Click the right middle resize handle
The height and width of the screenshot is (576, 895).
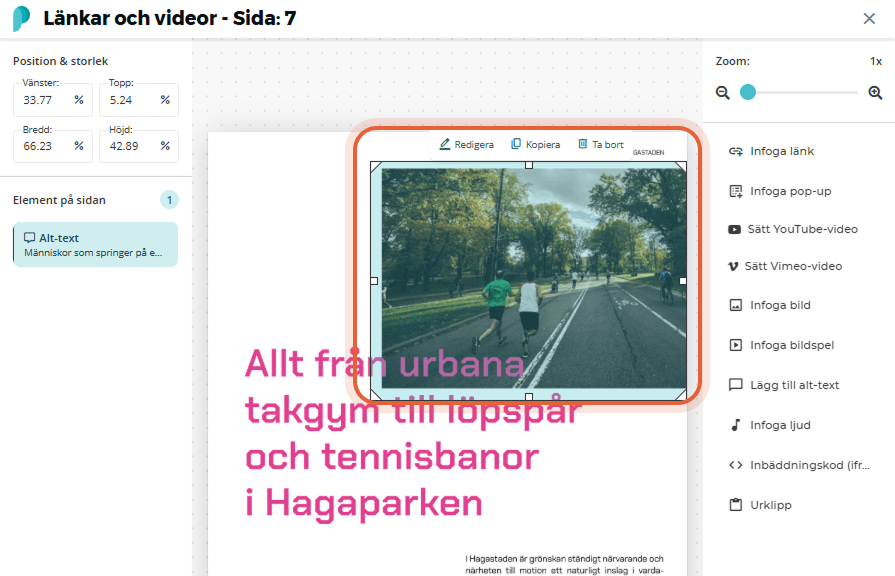pyautogui.click(x=683, y=281)
